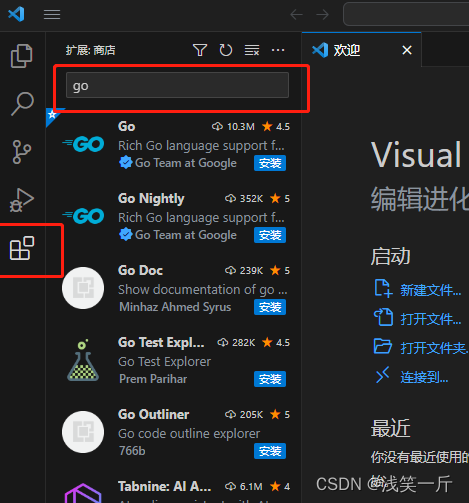This screenshot has width=469, height=503.
Task: Click the Go Doc 5 star rating
Action: point(280,271)
